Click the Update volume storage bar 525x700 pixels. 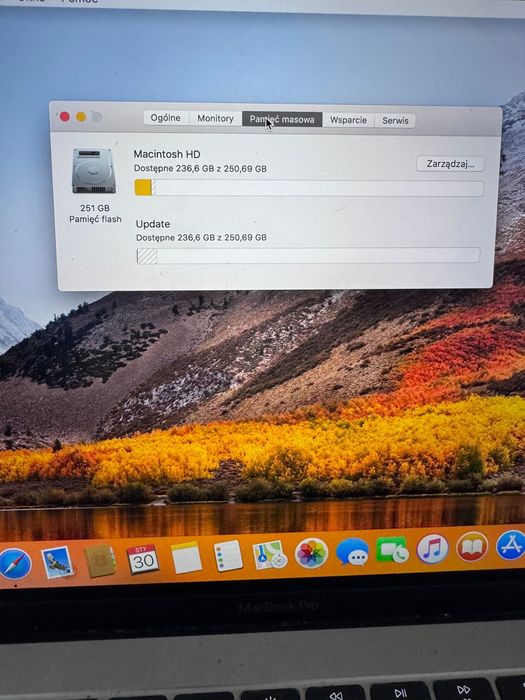[x=308, y=256]
